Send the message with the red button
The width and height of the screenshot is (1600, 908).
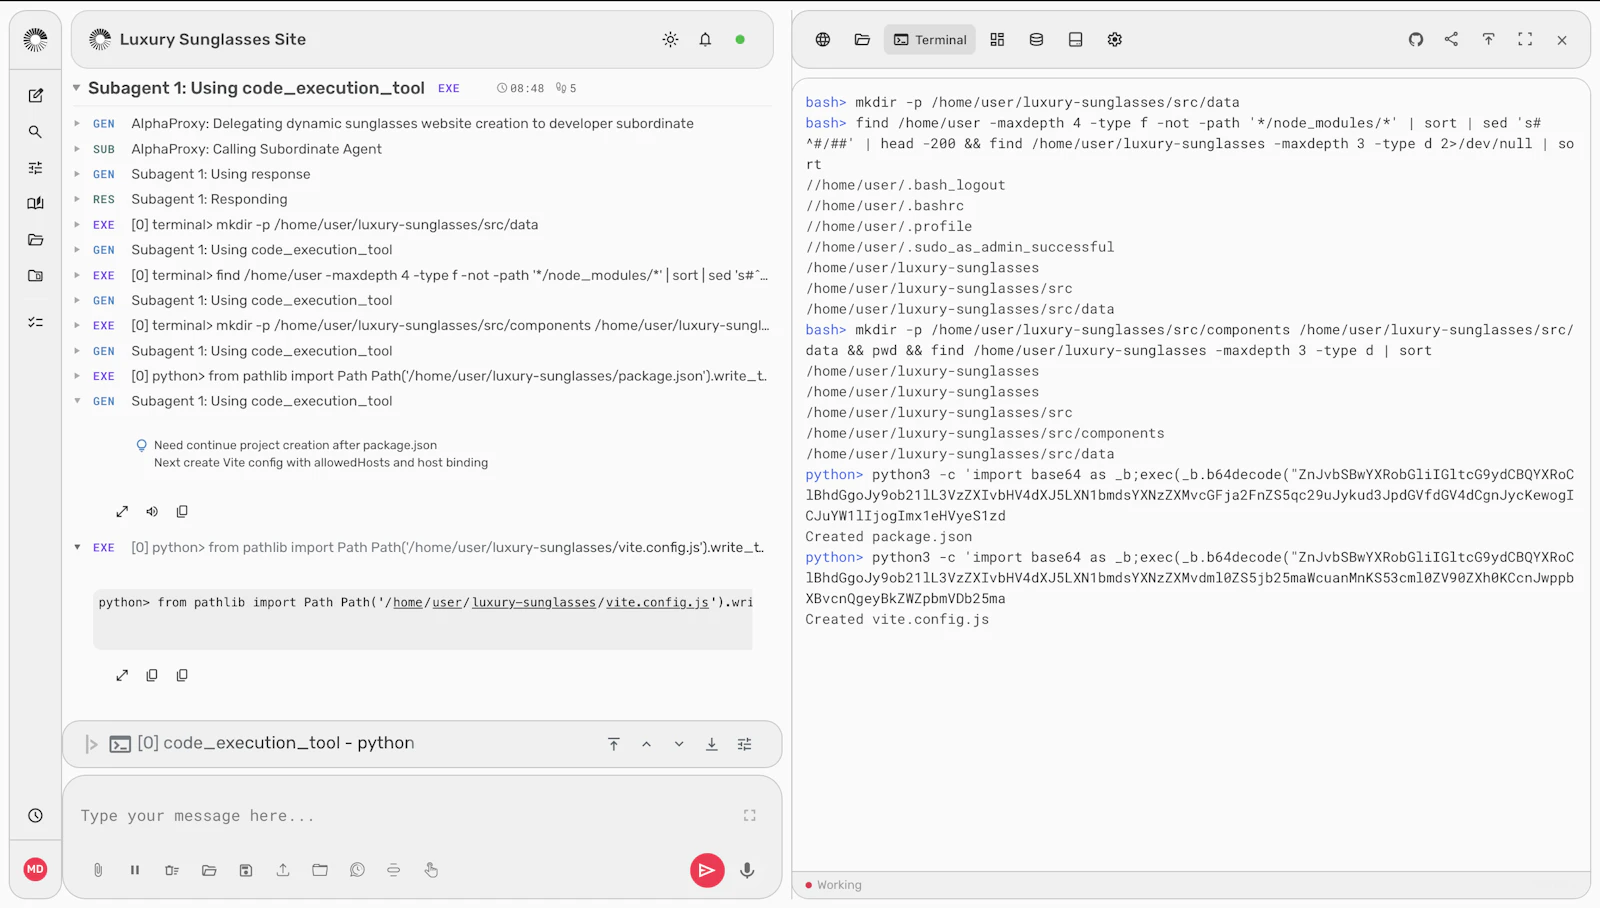pos(707,870)
